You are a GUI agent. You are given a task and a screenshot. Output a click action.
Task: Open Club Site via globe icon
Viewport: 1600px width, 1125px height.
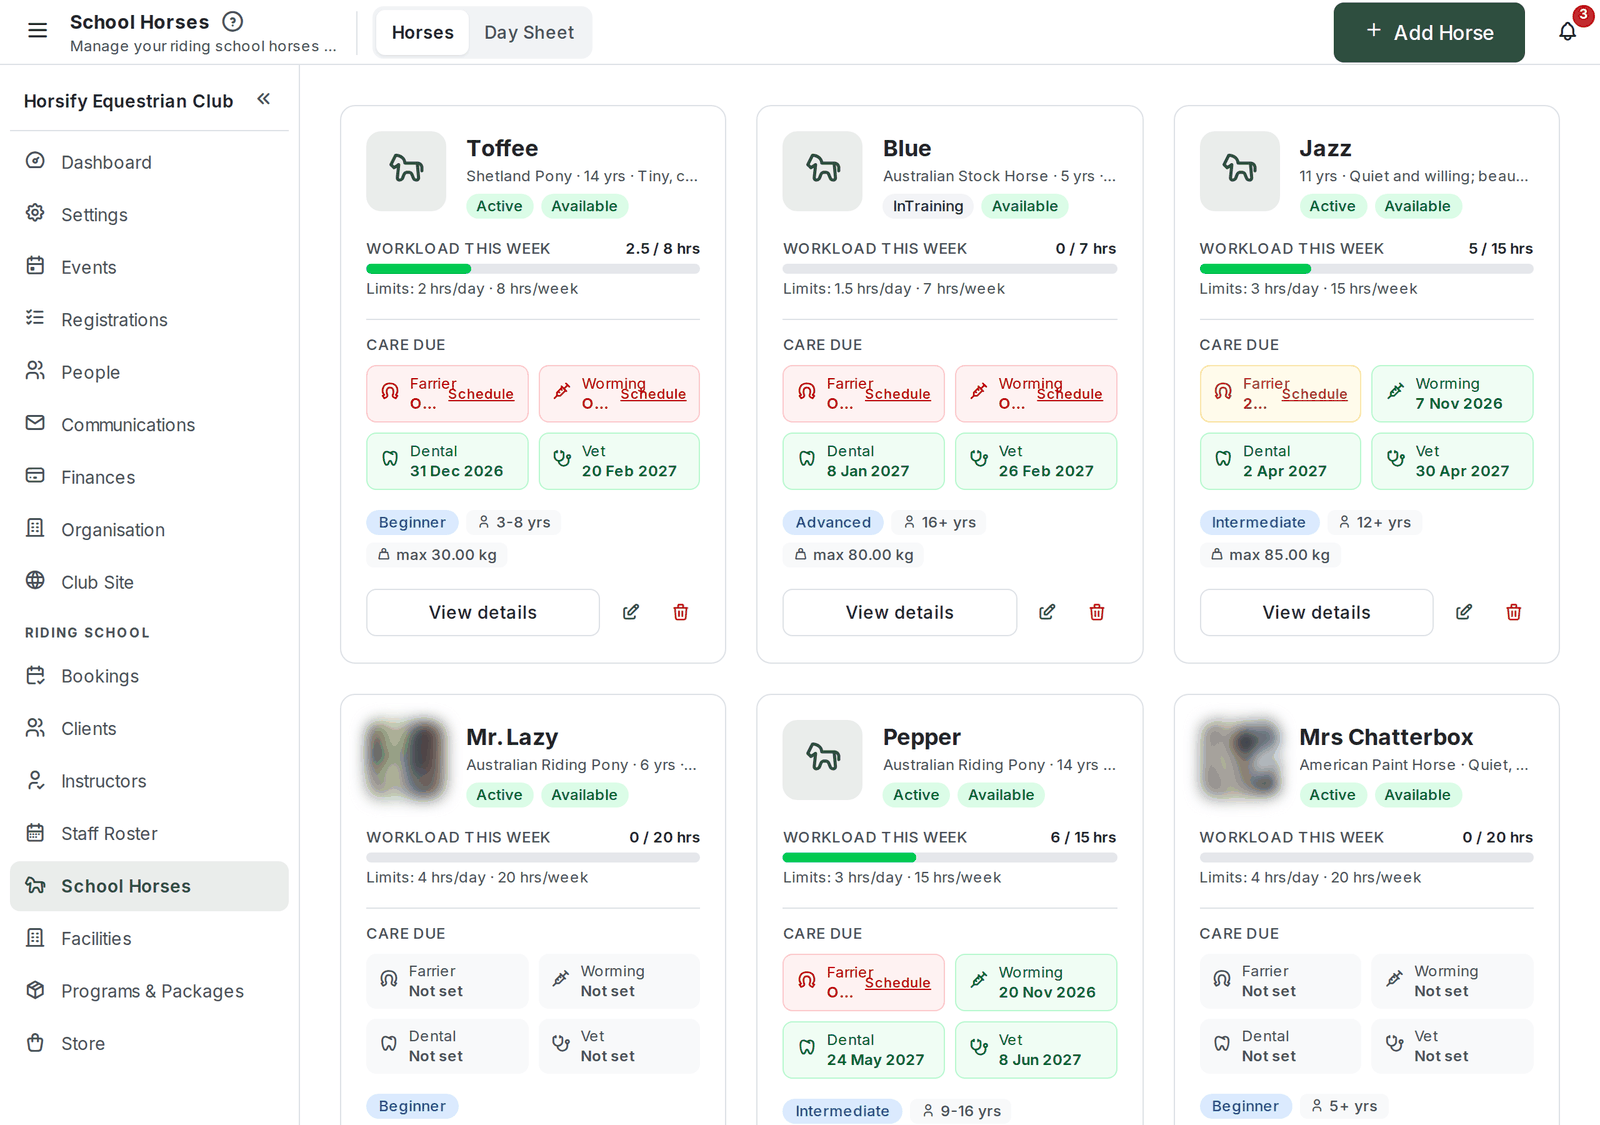tap(35, 581)
